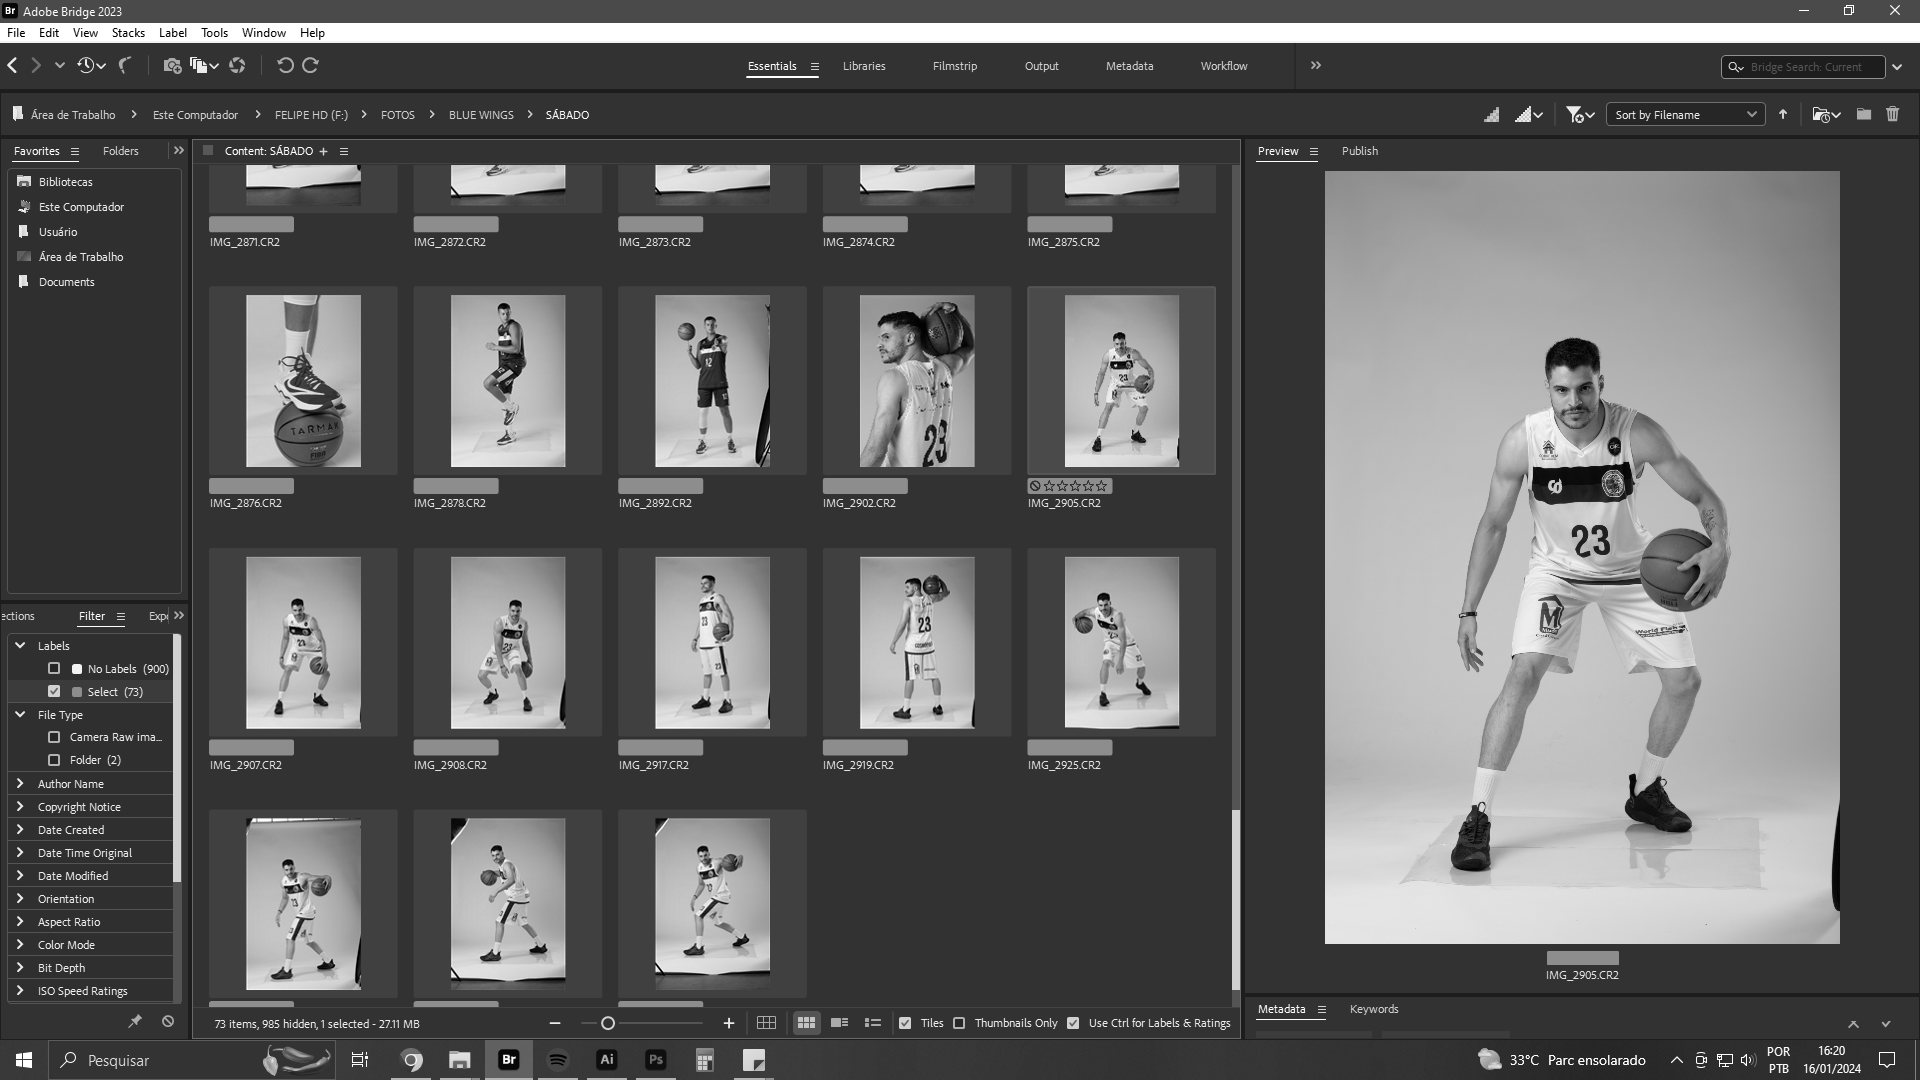Viewport: 1920px width, 1080px height.
Task: Toggle the Thumbnails Only checkbox
Action: (959, 1023)
